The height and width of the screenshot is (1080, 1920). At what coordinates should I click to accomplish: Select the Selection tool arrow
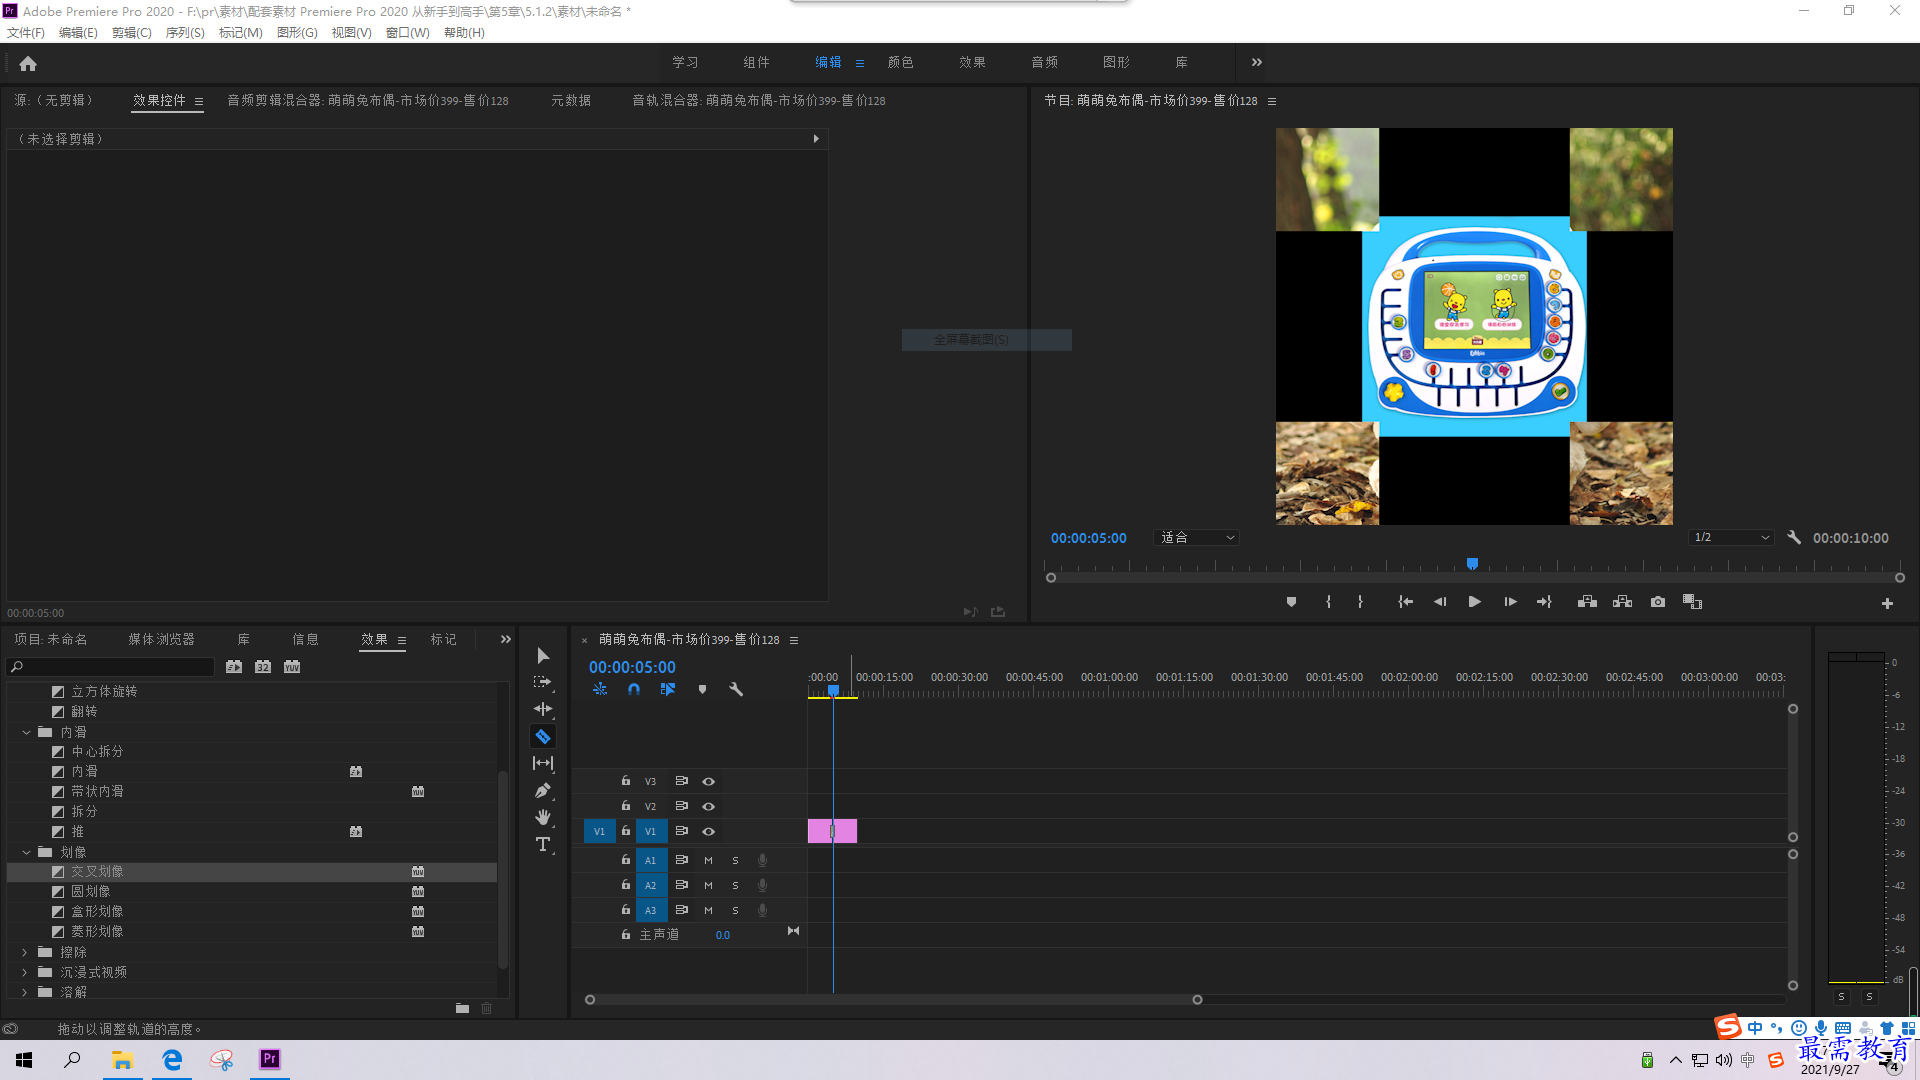tap(543, 656)
